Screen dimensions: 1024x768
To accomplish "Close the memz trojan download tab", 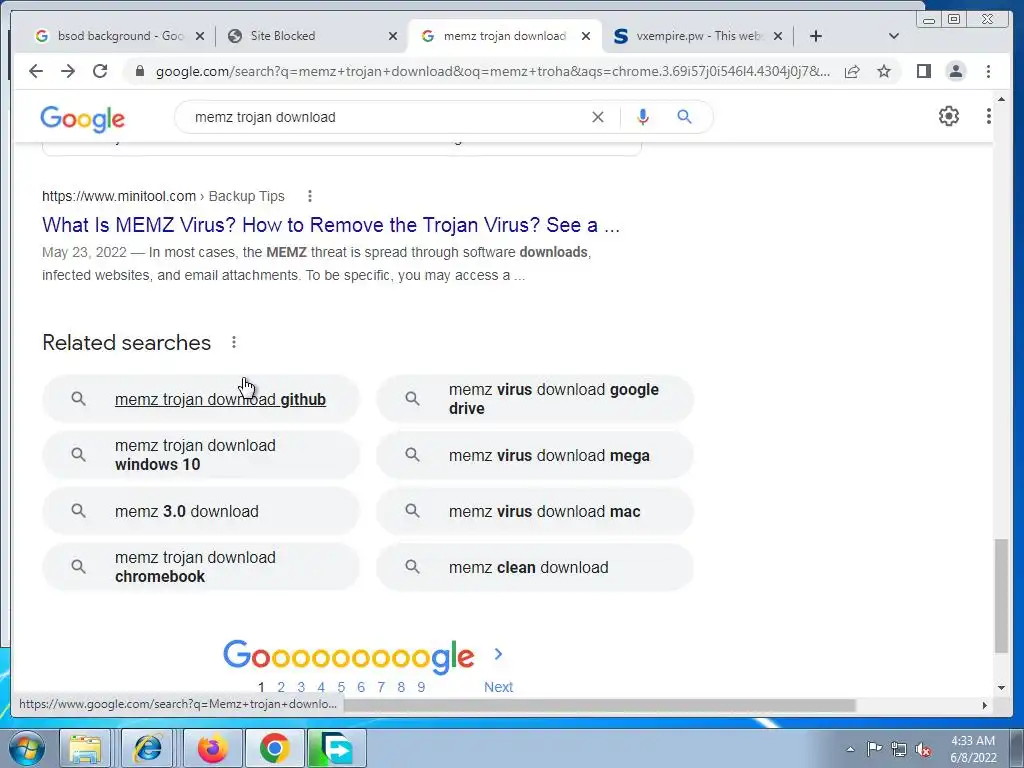I will (586, 36).
